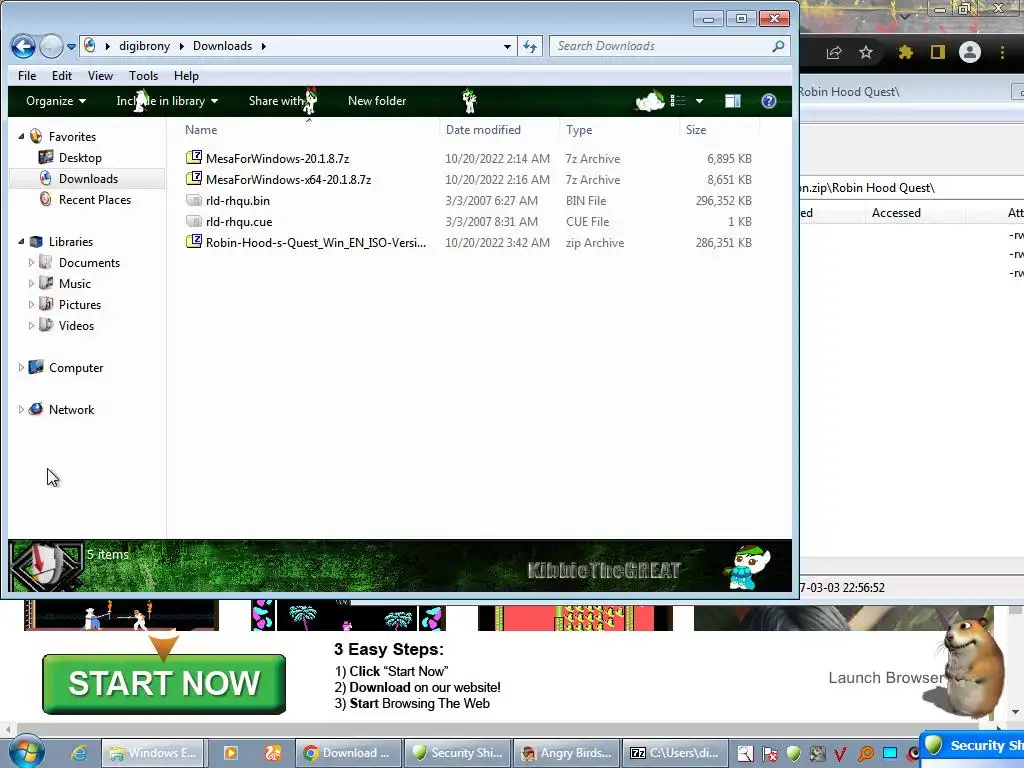Screen dimensions: 1024x768
Task: Open Chrome three-dot menu
Action: 1002,52
